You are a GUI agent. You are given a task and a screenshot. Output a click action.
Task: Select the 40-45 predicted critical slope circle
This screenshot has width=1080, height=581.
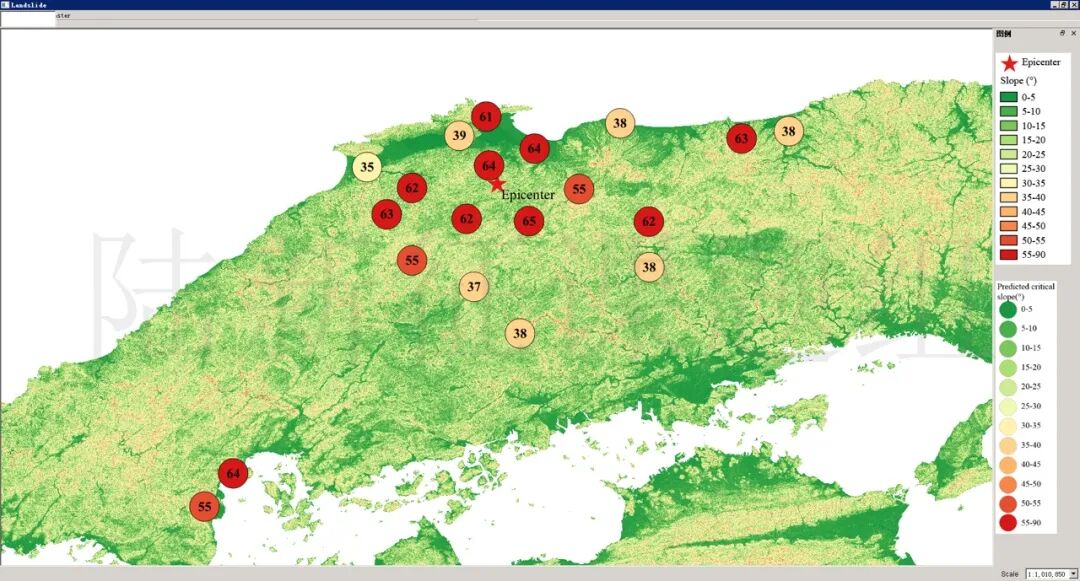[x=1008, y=464]
